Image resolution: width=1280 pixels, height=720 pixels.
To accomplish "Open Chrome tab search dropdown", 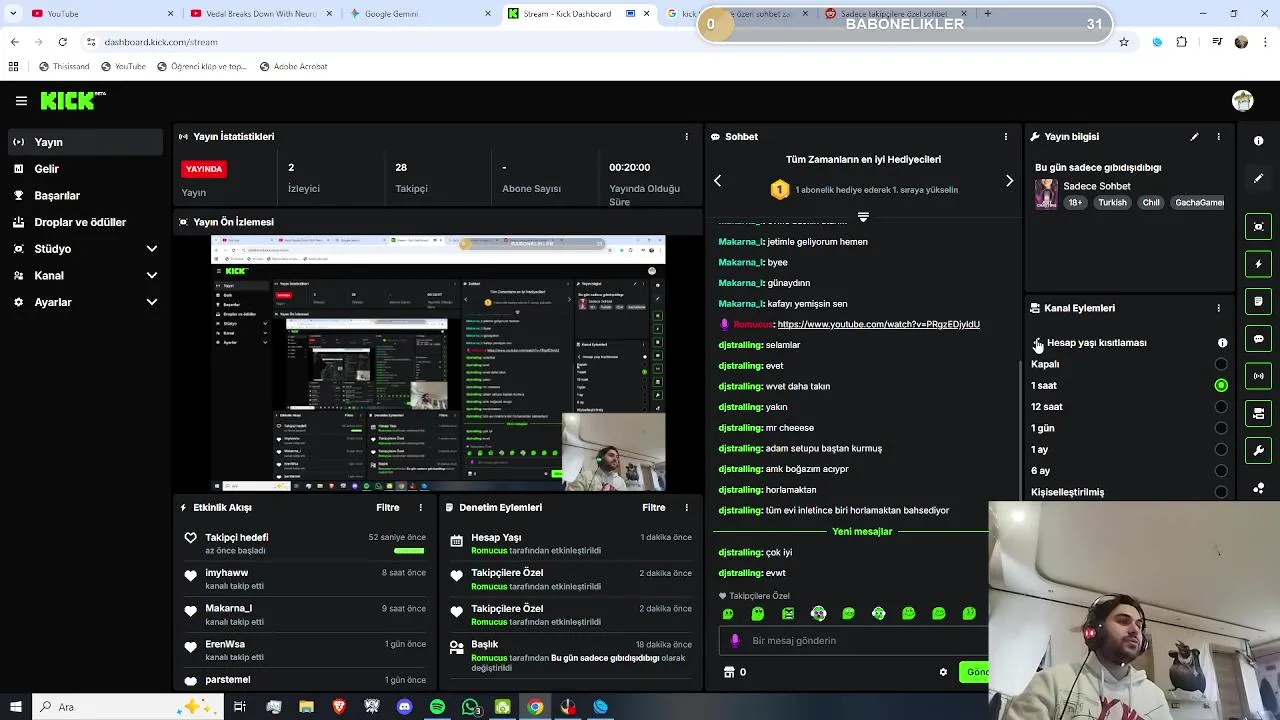I will (x=13, y=14).
